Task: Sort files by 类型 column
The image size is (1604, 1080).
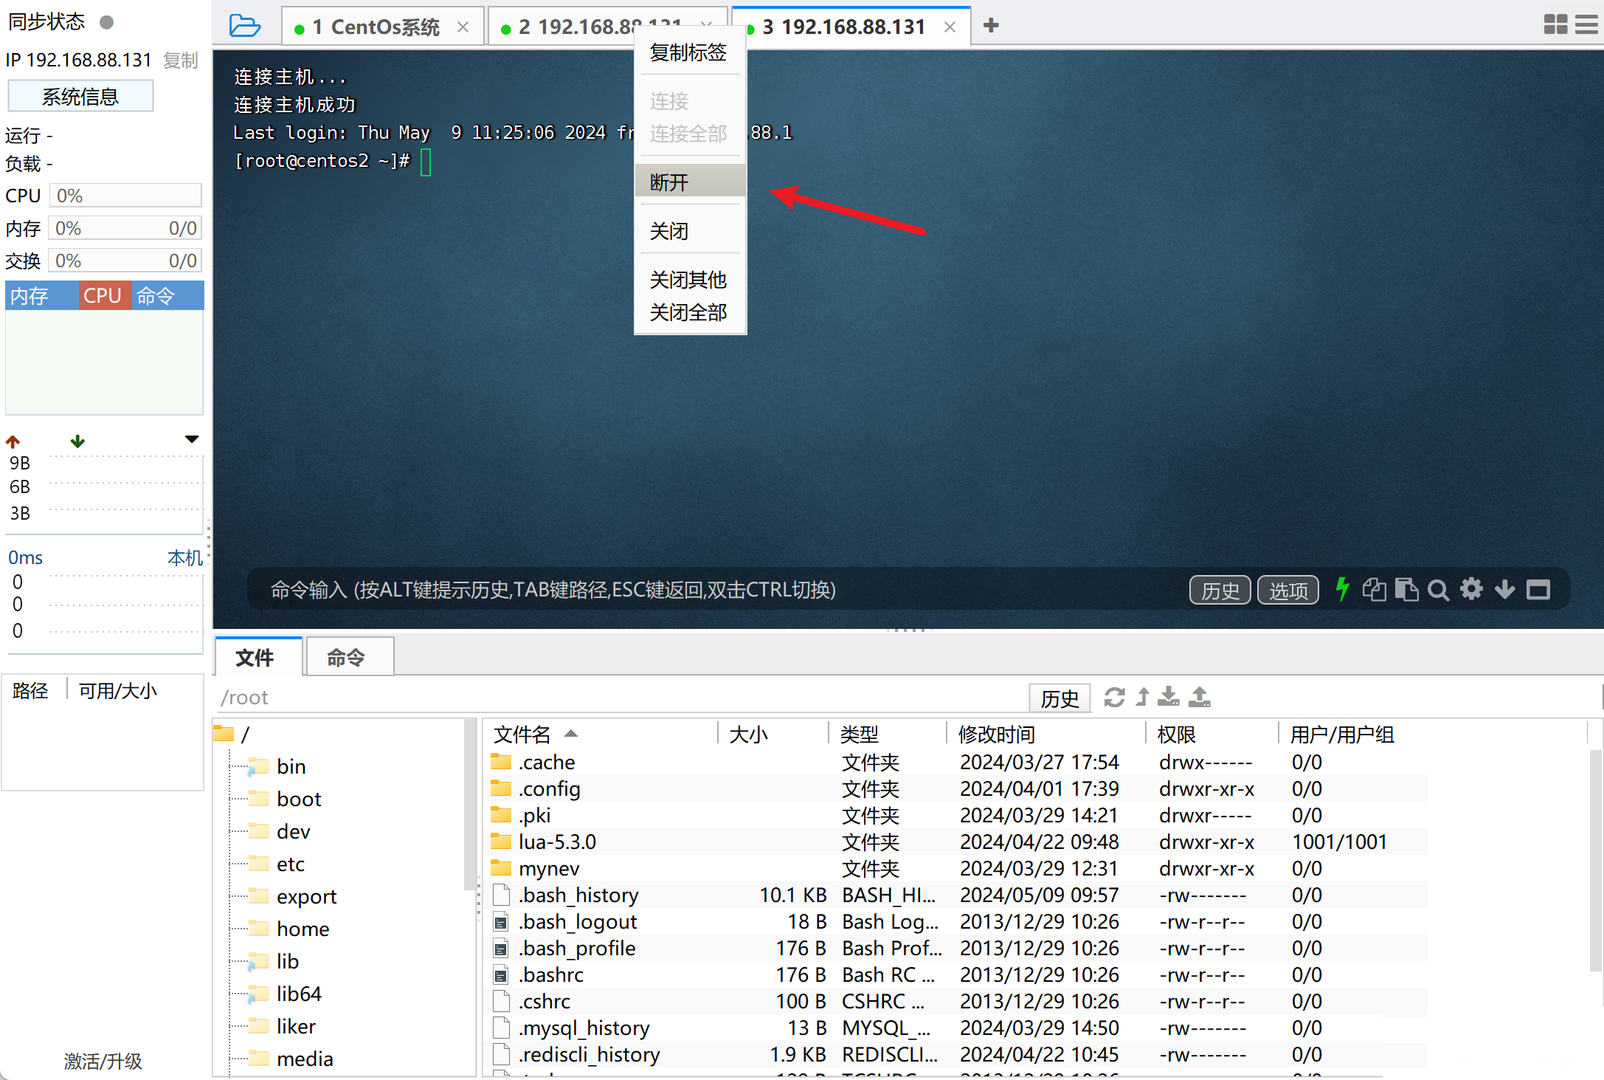Action: point(887,735)
